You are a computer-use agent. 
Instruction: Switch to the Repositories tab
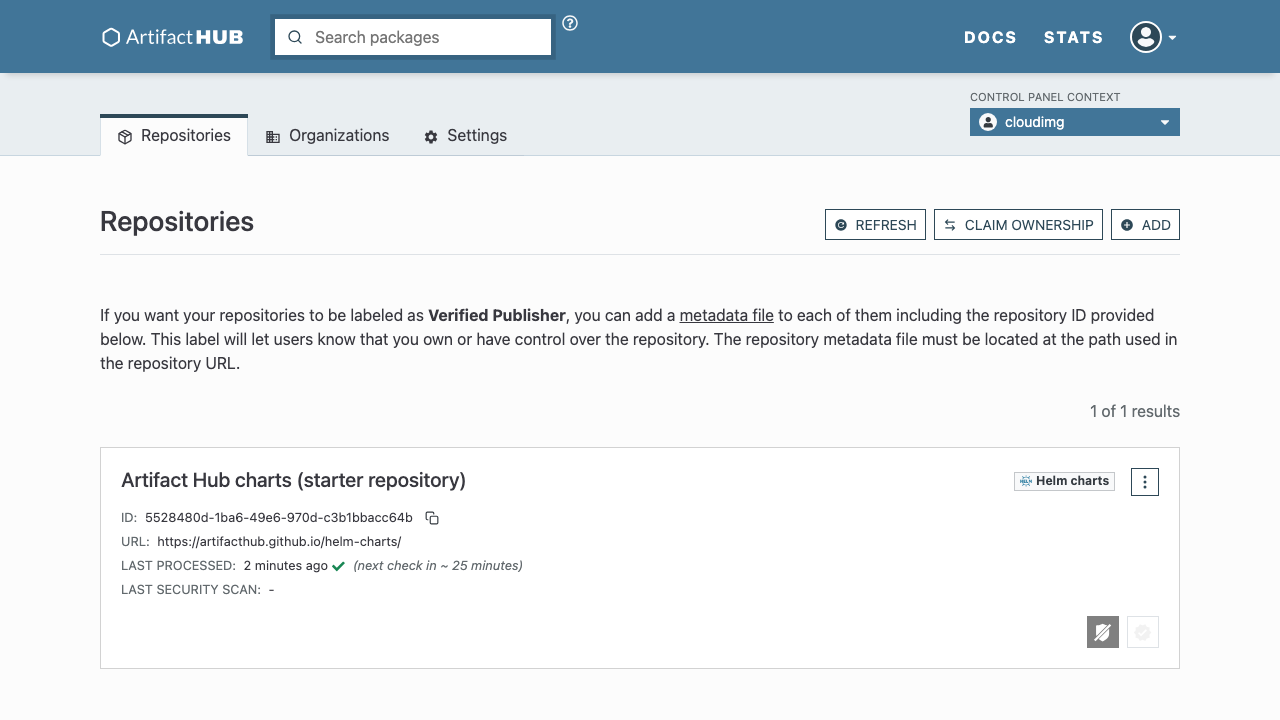(x=174, y=136)
